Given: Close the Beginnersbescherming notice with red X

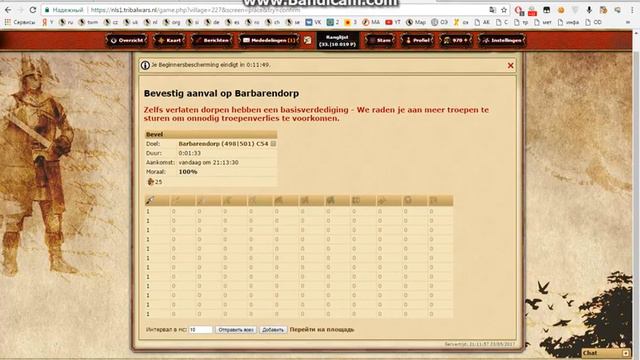Looking at the screenshot, I should click(x=510, y=65).
